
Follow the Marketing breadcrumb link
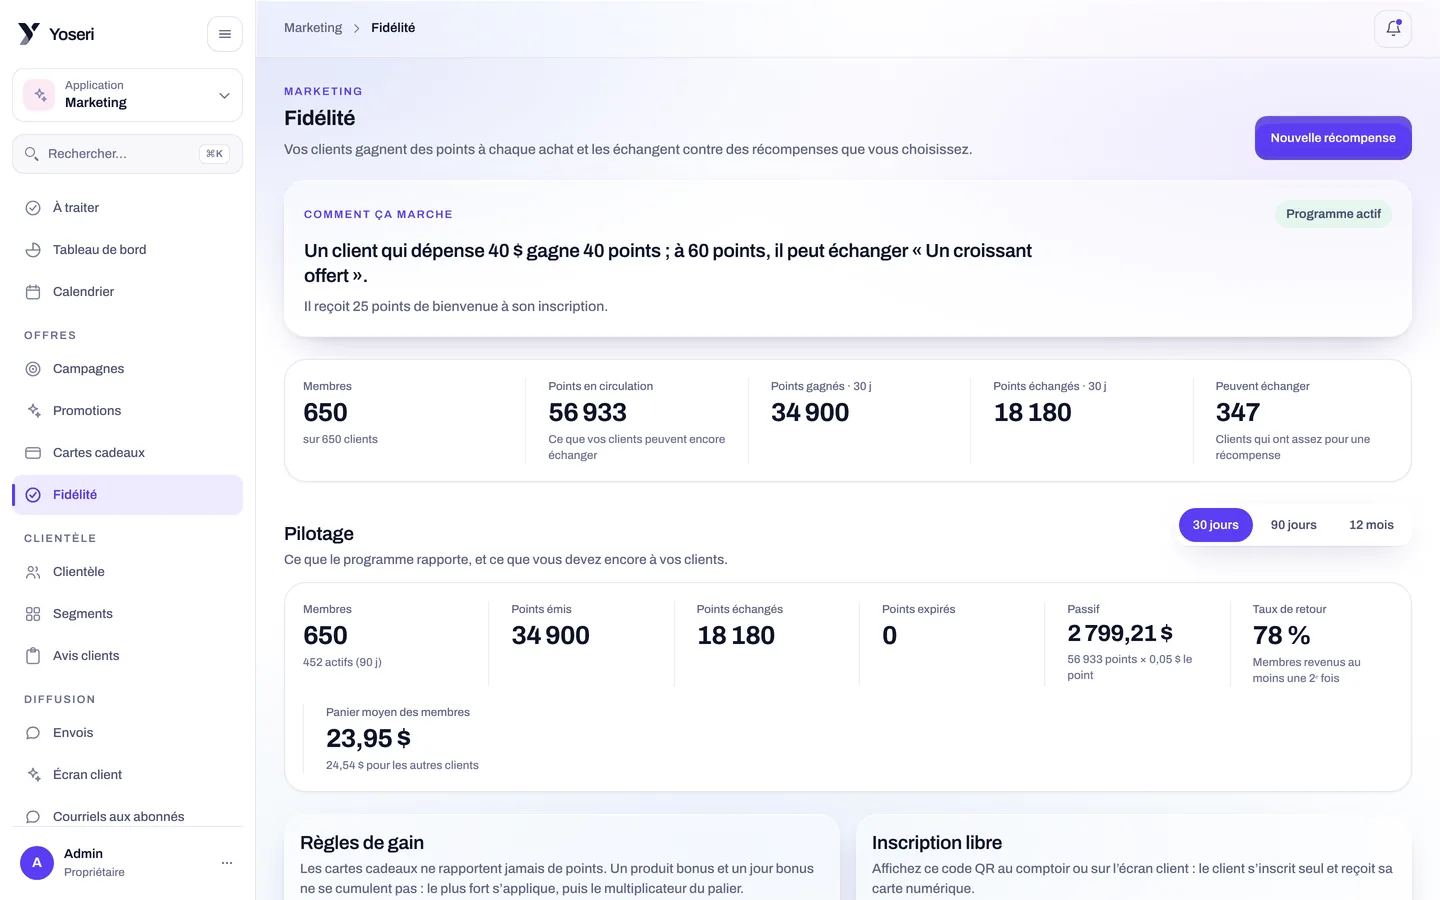pyautogui.click(x=313, y=28)
